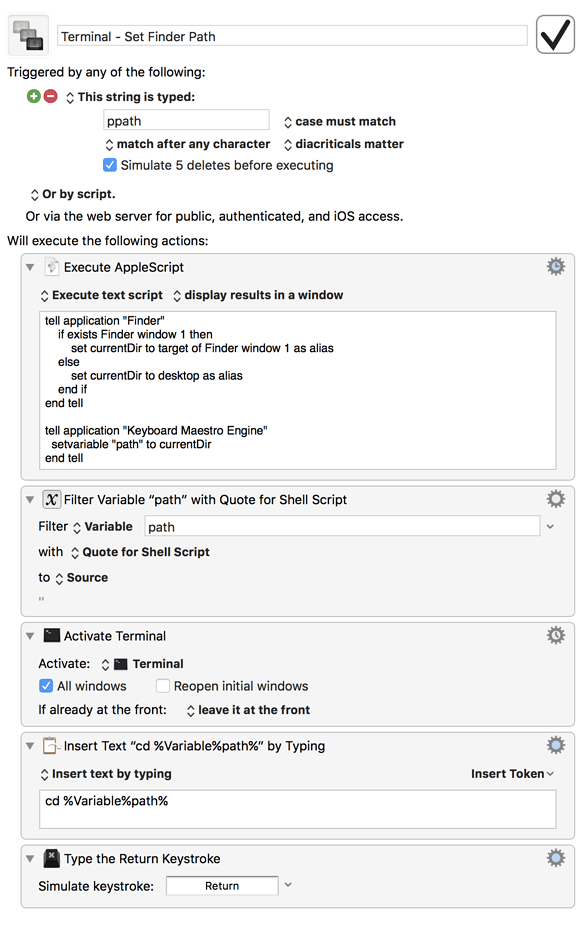
Task: Click the green add trigger plus icon
Action: (34, 96)
